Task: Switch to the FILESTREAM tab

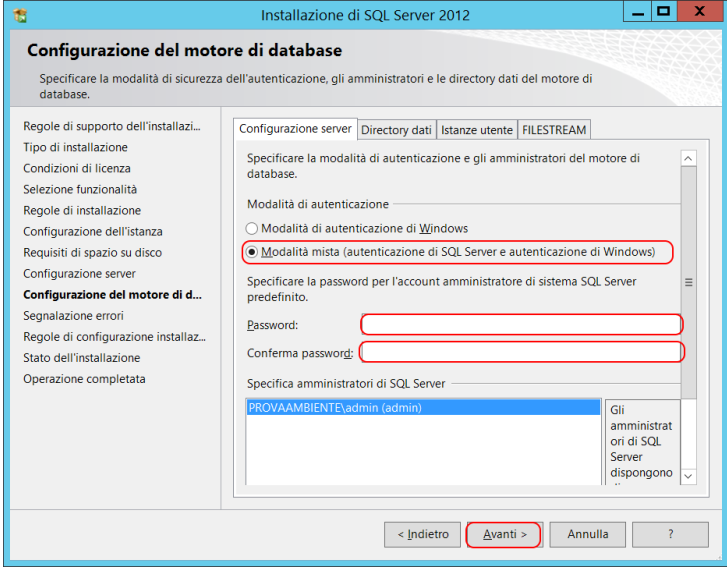Action: tap(554, 130)
